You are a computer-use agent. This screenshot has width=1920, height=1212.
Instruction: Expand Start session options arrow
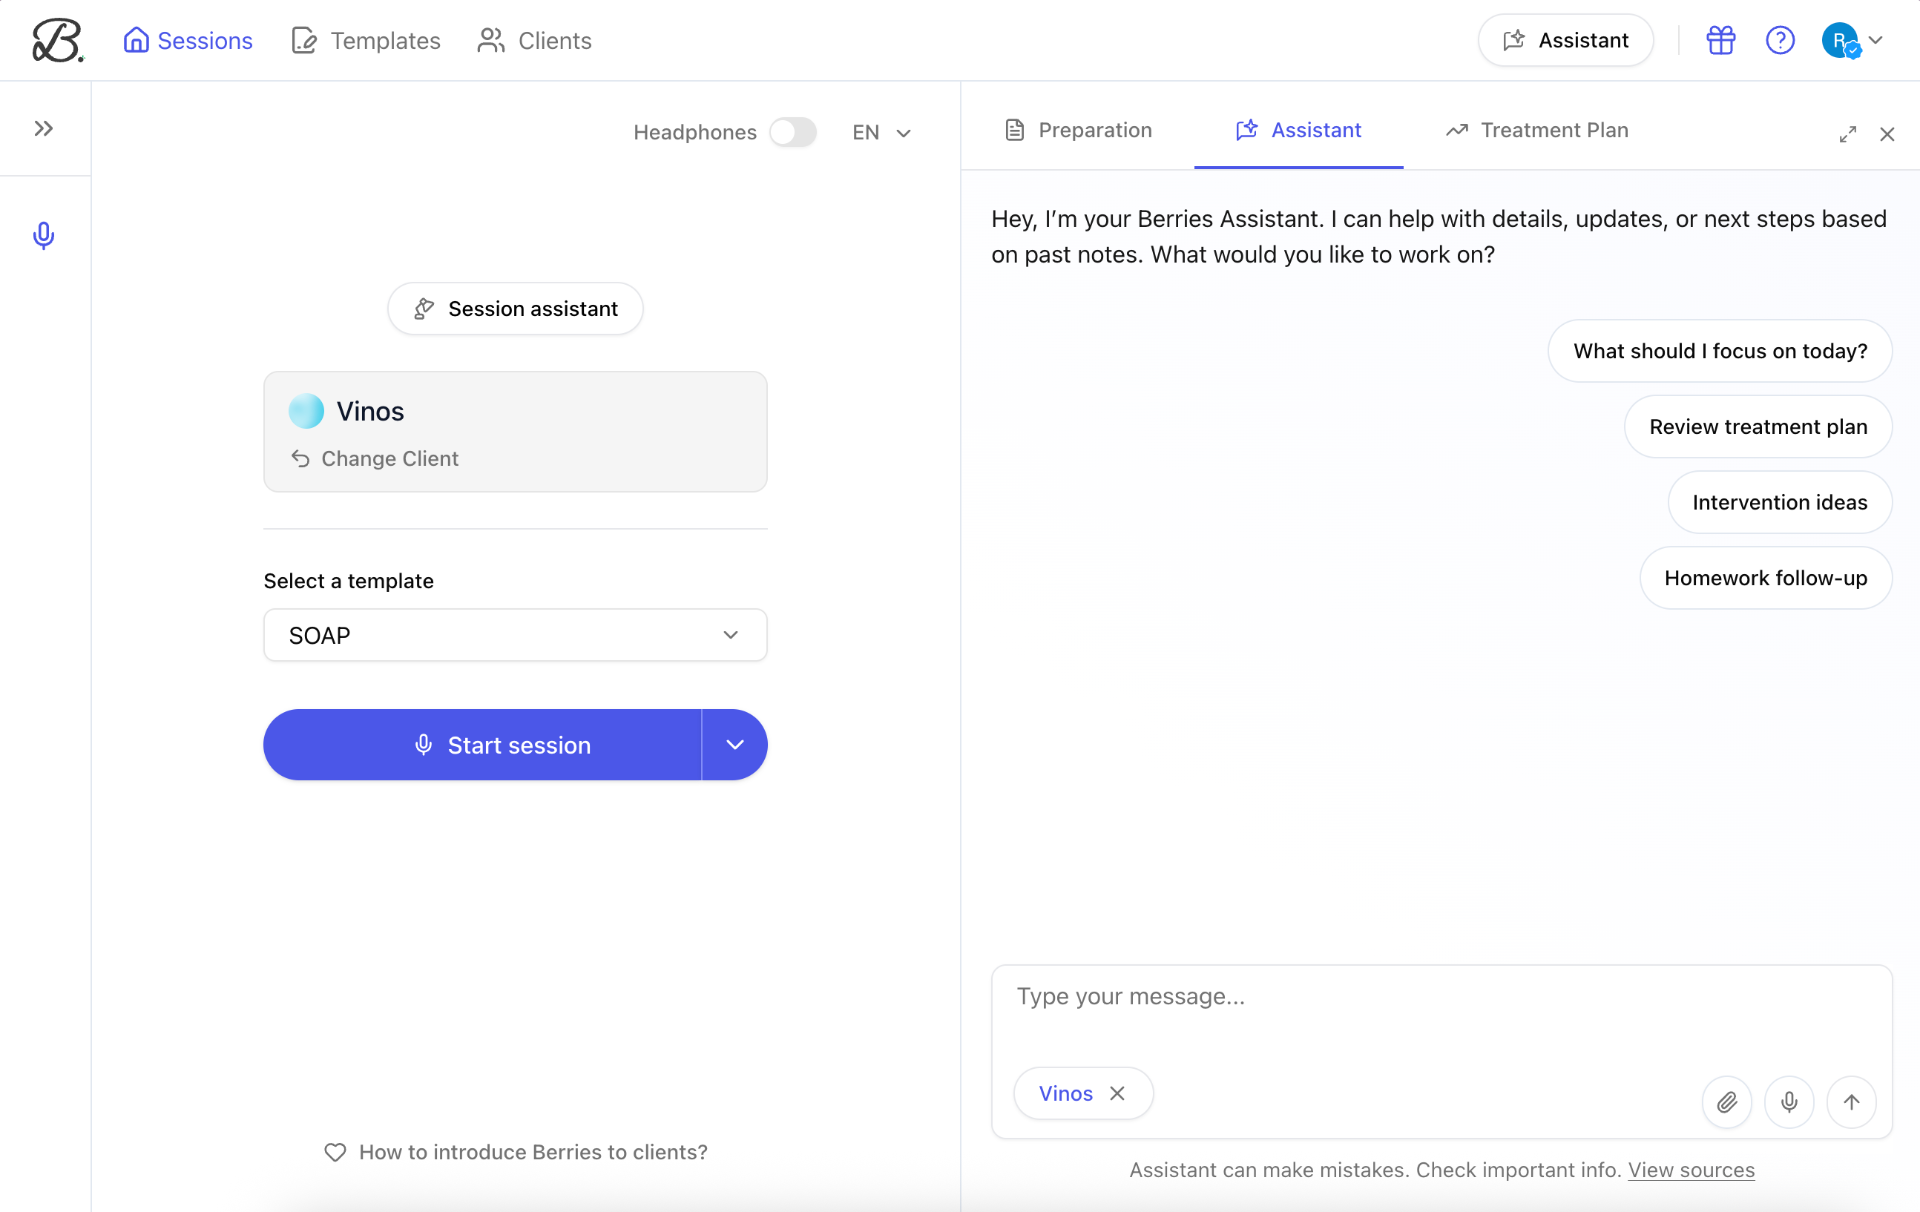tap(735, 745)
